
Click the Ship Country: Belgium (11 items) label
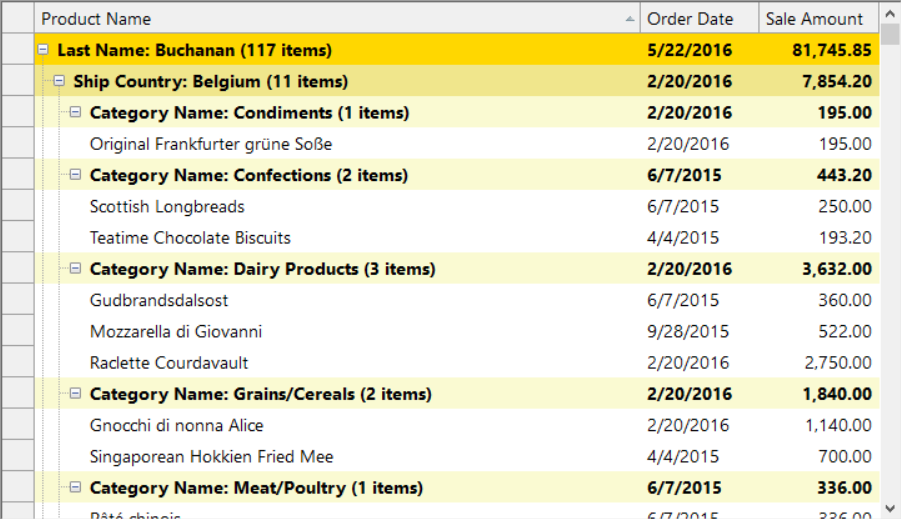(x=210, y=81)
